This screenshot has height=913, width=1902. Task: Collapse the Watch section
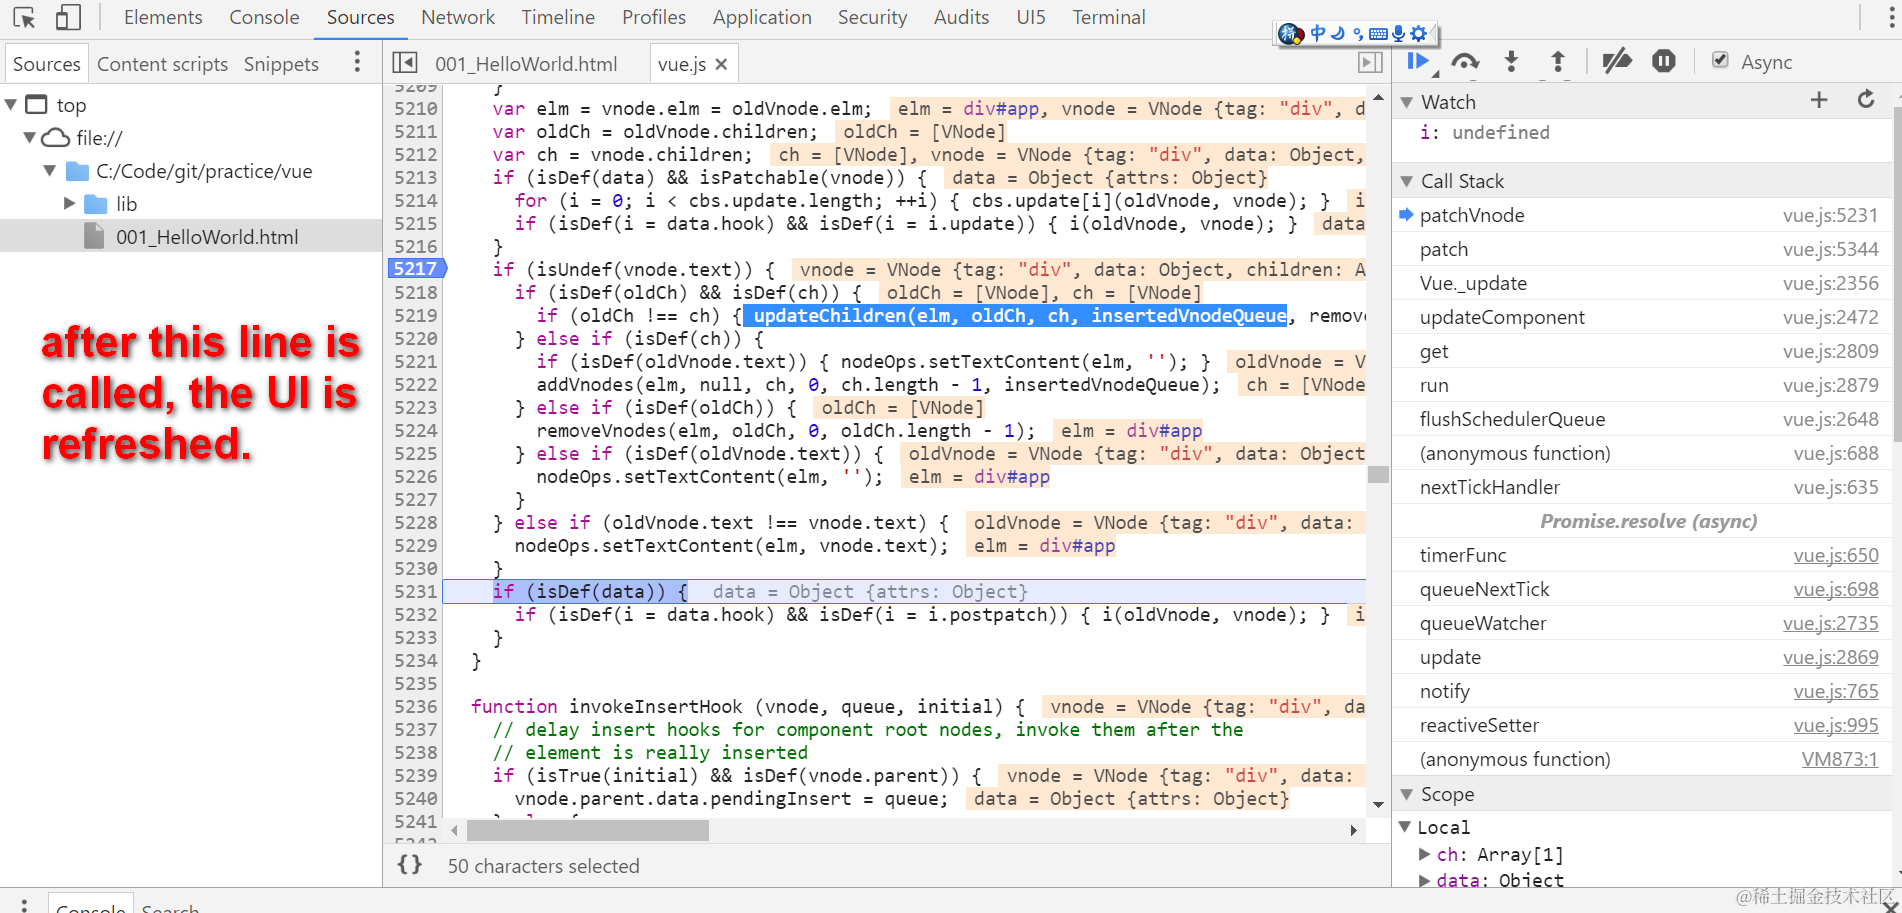coord(1407,102)
